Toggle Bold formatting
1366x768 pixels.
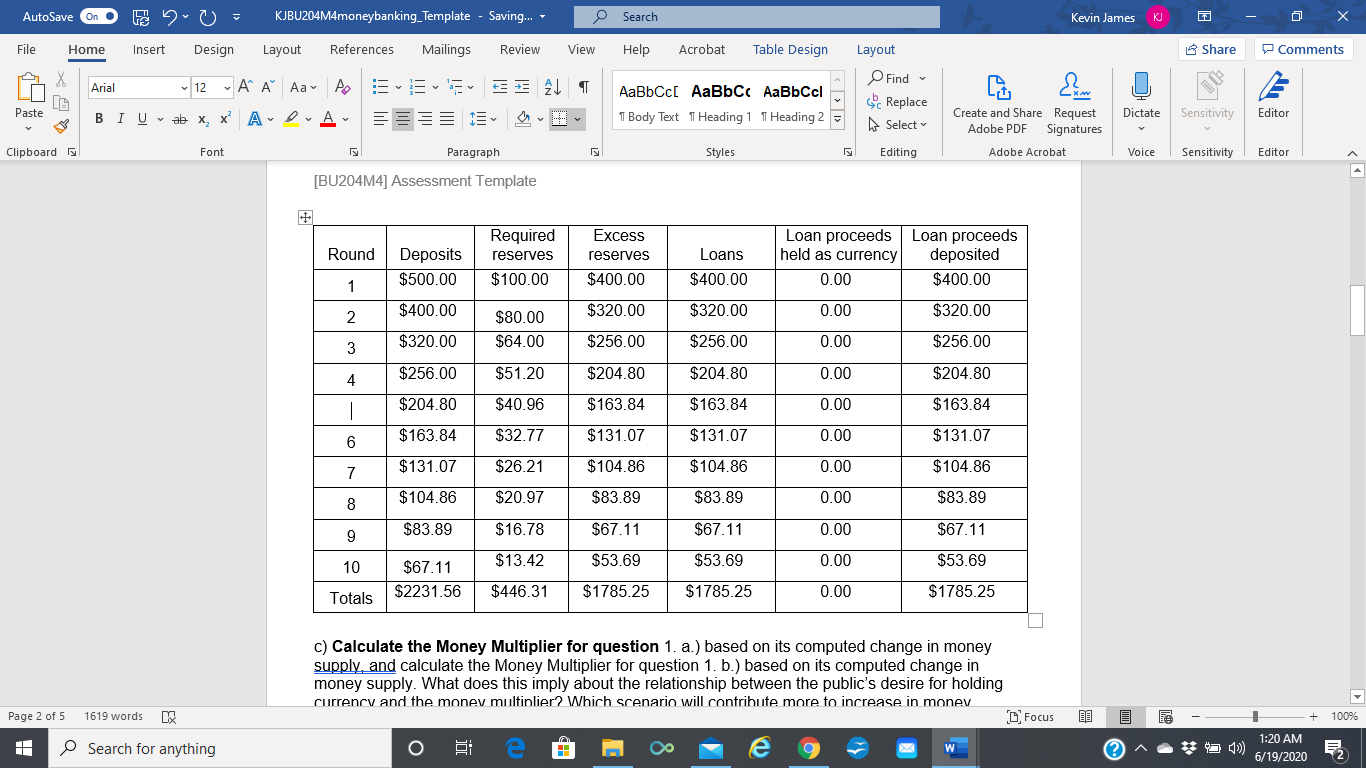pos(99,120)
